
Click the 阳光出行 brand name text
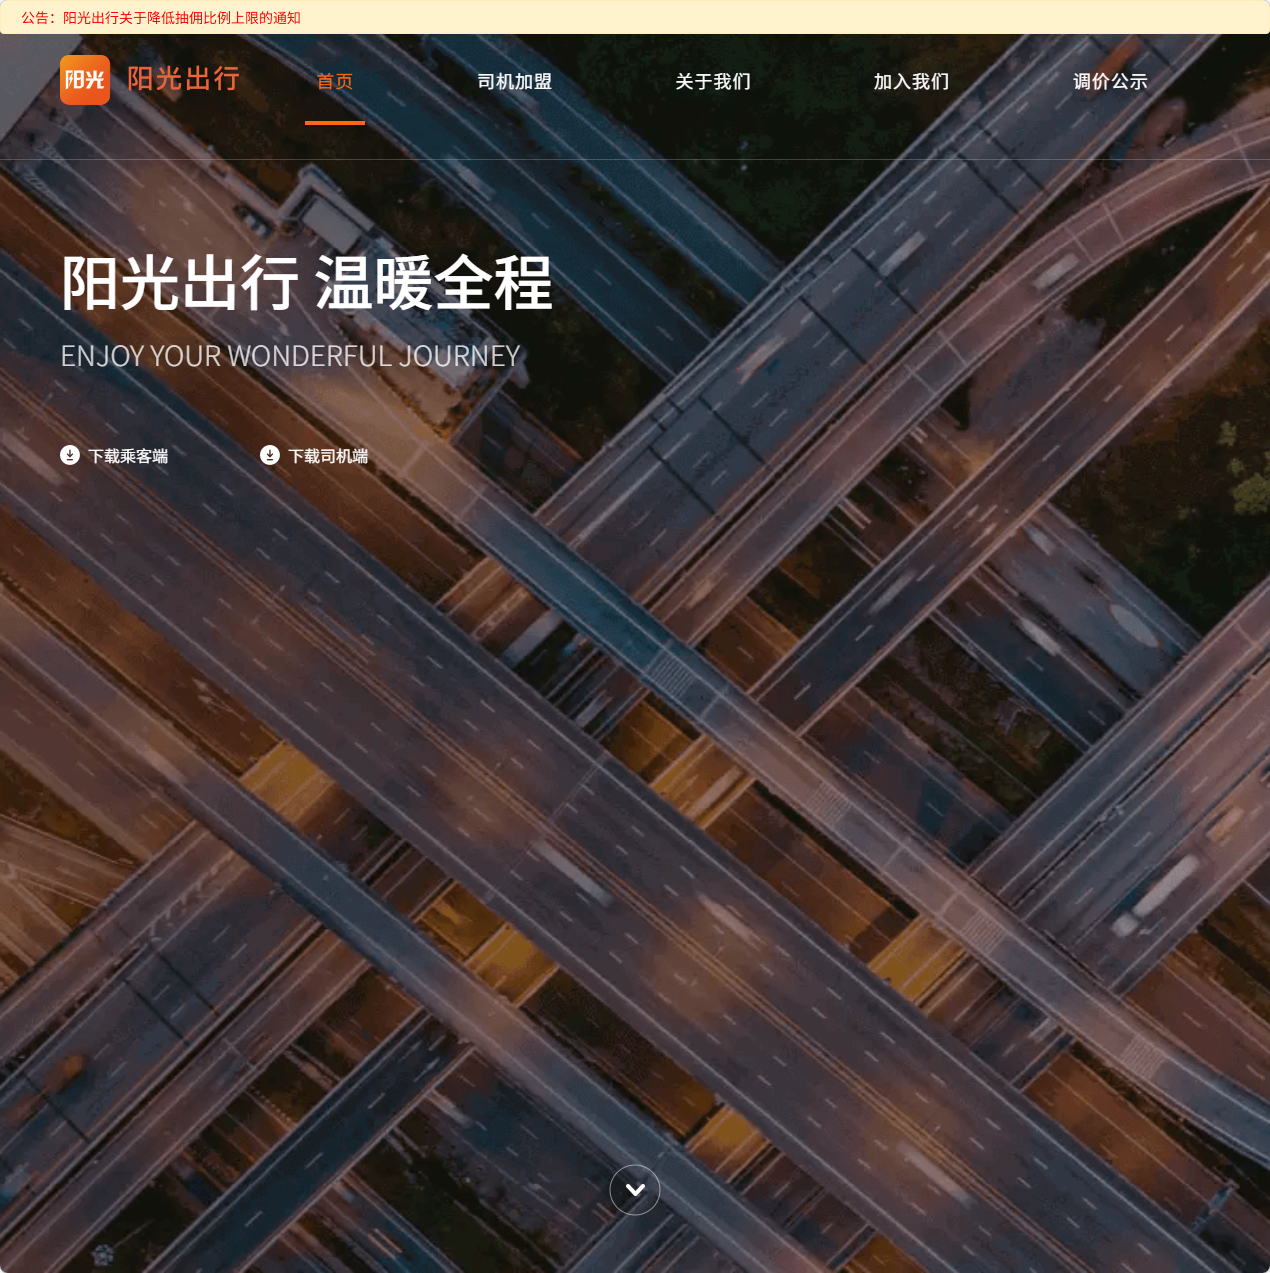coord(183,80)
